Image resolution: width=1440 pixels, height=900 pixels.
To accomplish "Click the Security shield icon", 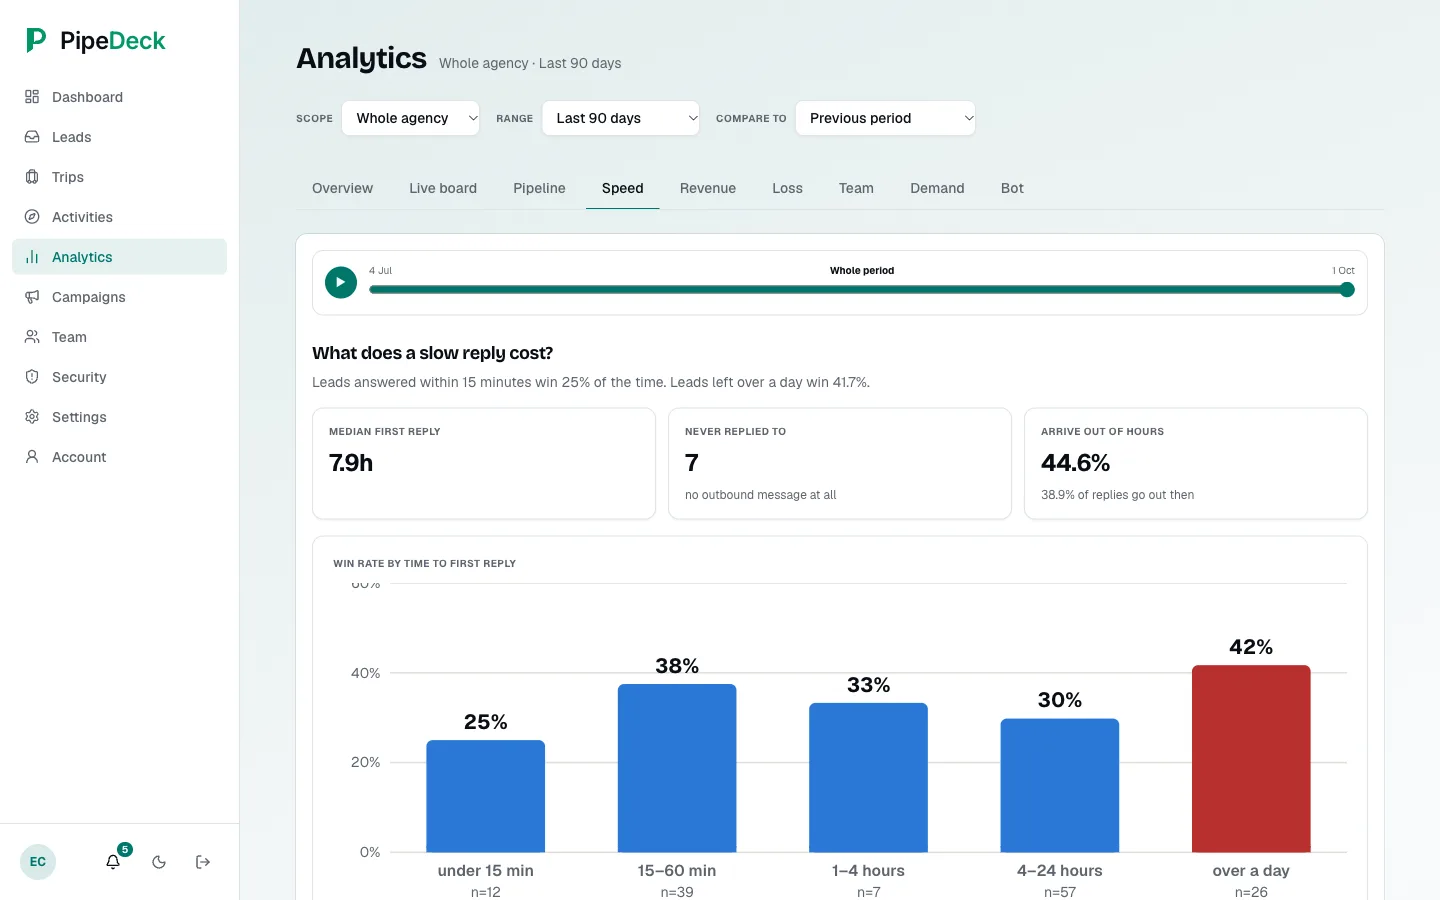I will [32, 377].
